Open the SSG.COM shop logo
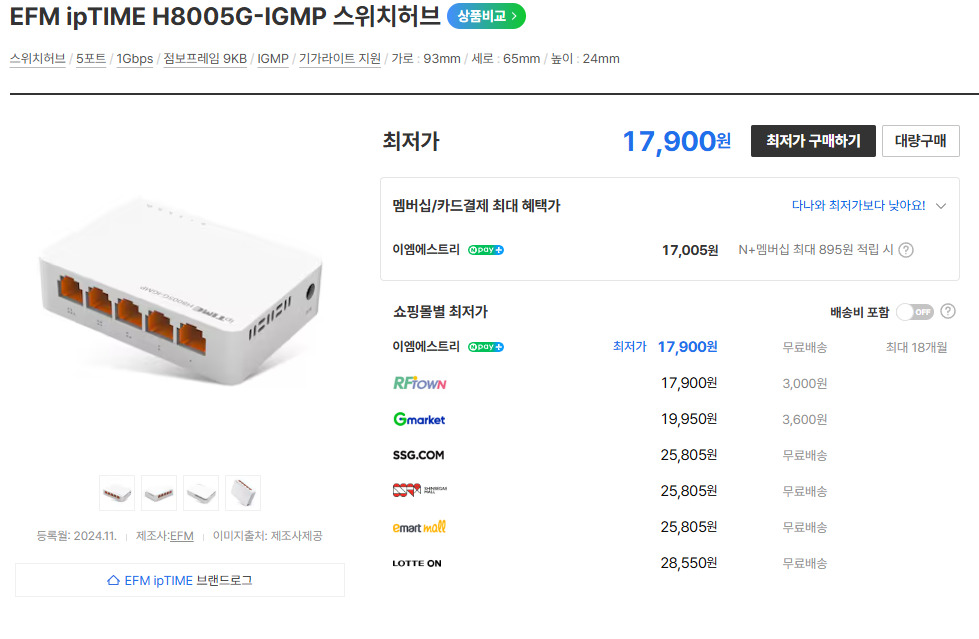The image size is (979, 639). (418, 455)
